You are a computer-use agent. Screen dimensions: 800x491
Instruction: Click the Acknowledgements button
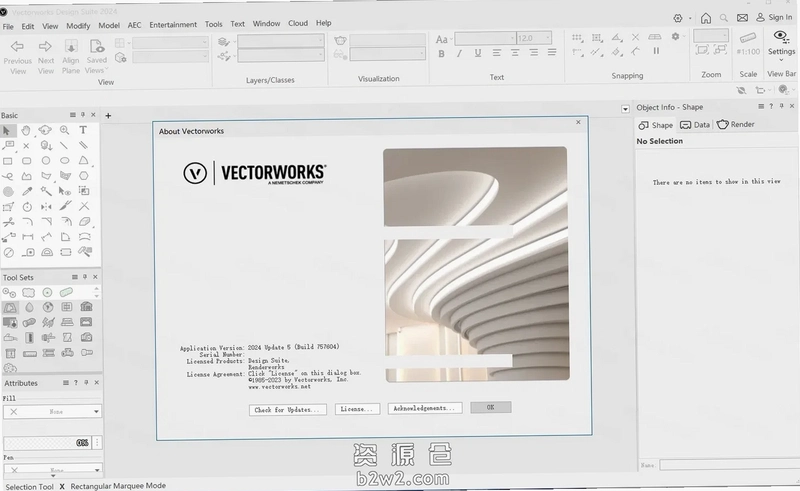tap(424, 408)
